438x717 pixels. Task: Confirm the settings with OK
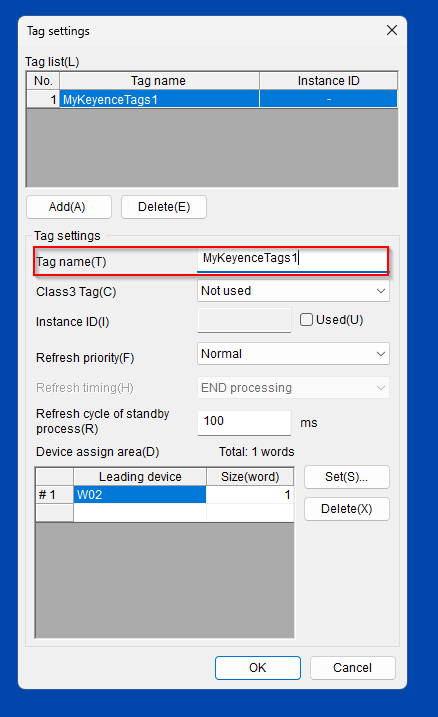tap(257, 668)
